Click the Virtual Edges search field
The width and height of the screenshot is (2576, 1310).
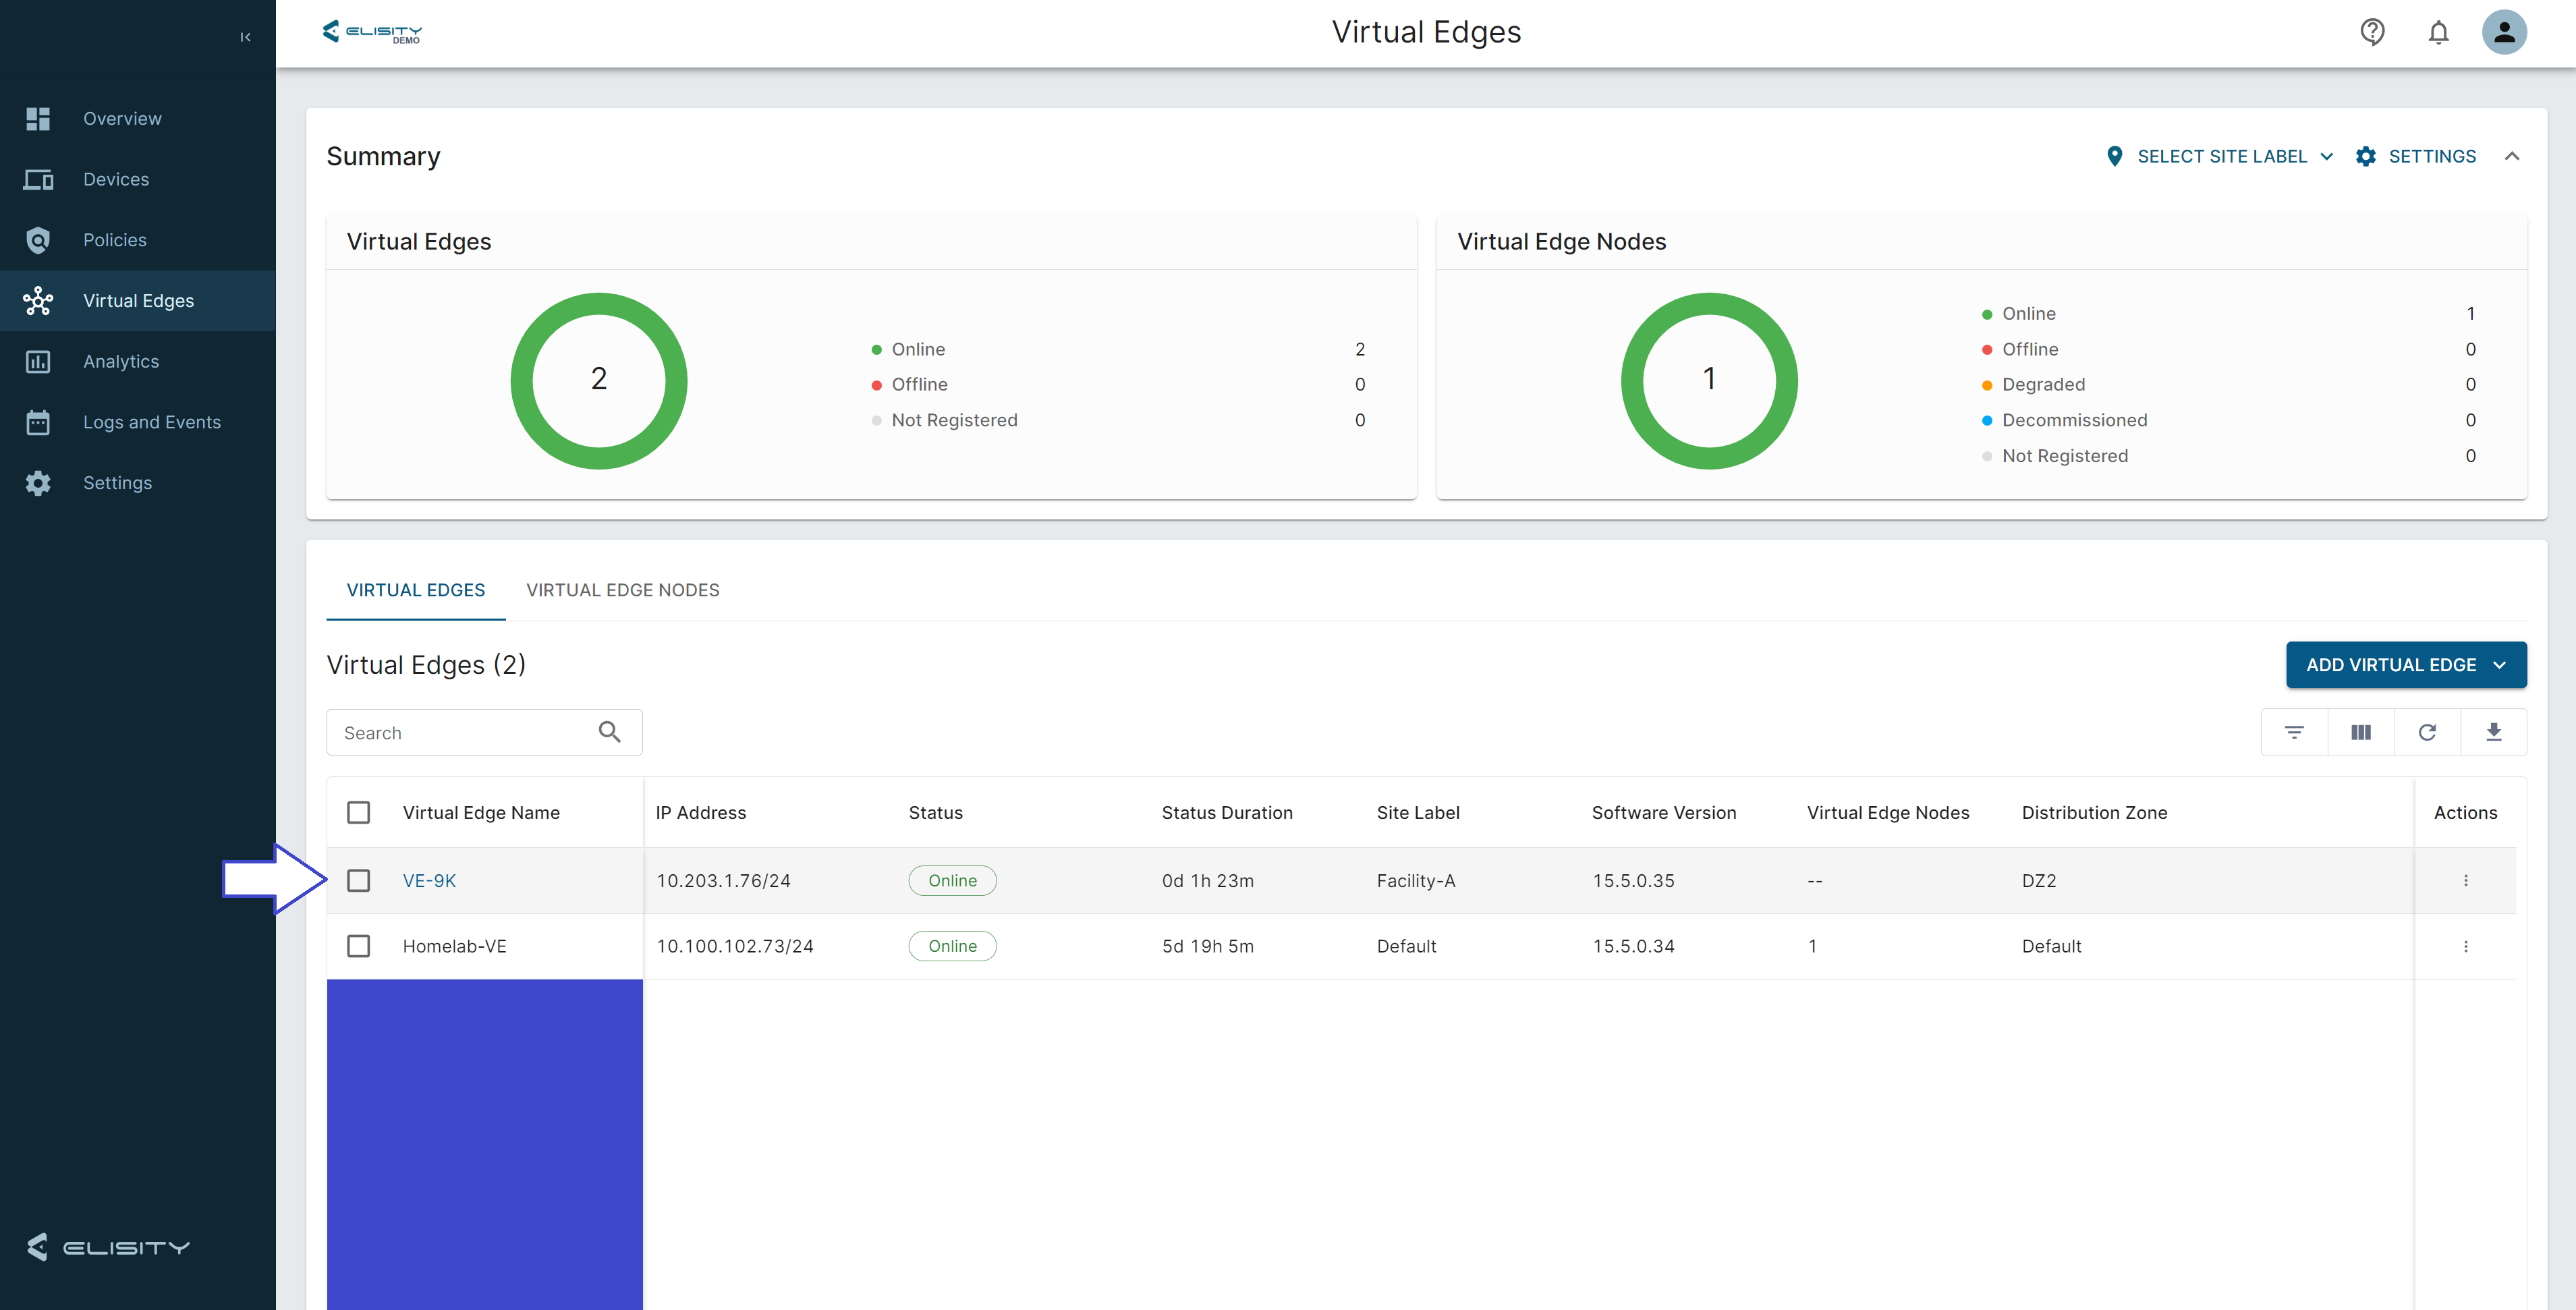[x=465, y=733]
